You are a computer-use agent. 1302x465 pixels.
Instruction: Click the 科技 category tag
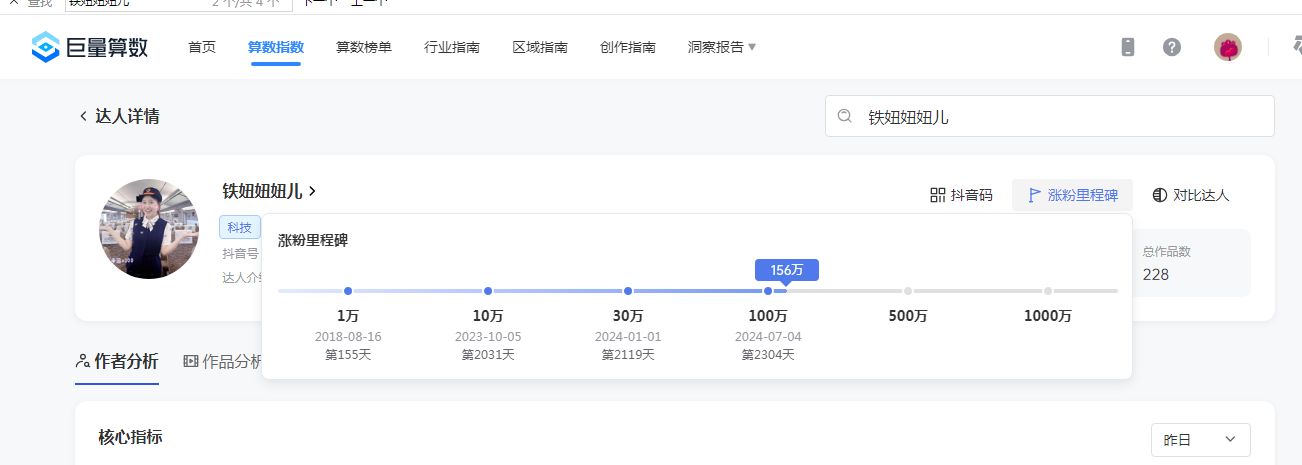pos(240,227)
